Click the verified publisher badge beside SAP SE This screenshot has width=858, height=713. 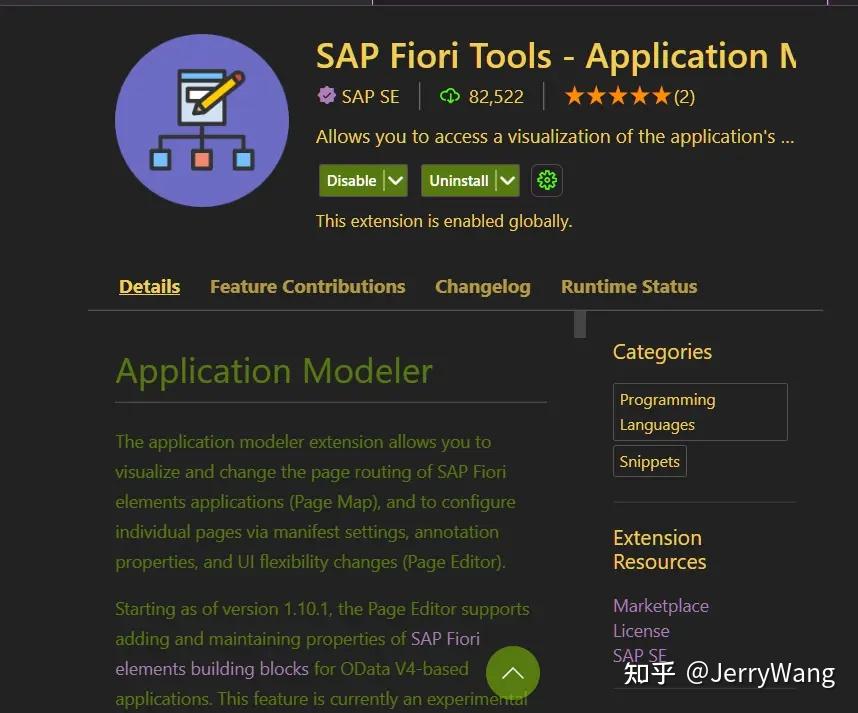tap(325, 96)
